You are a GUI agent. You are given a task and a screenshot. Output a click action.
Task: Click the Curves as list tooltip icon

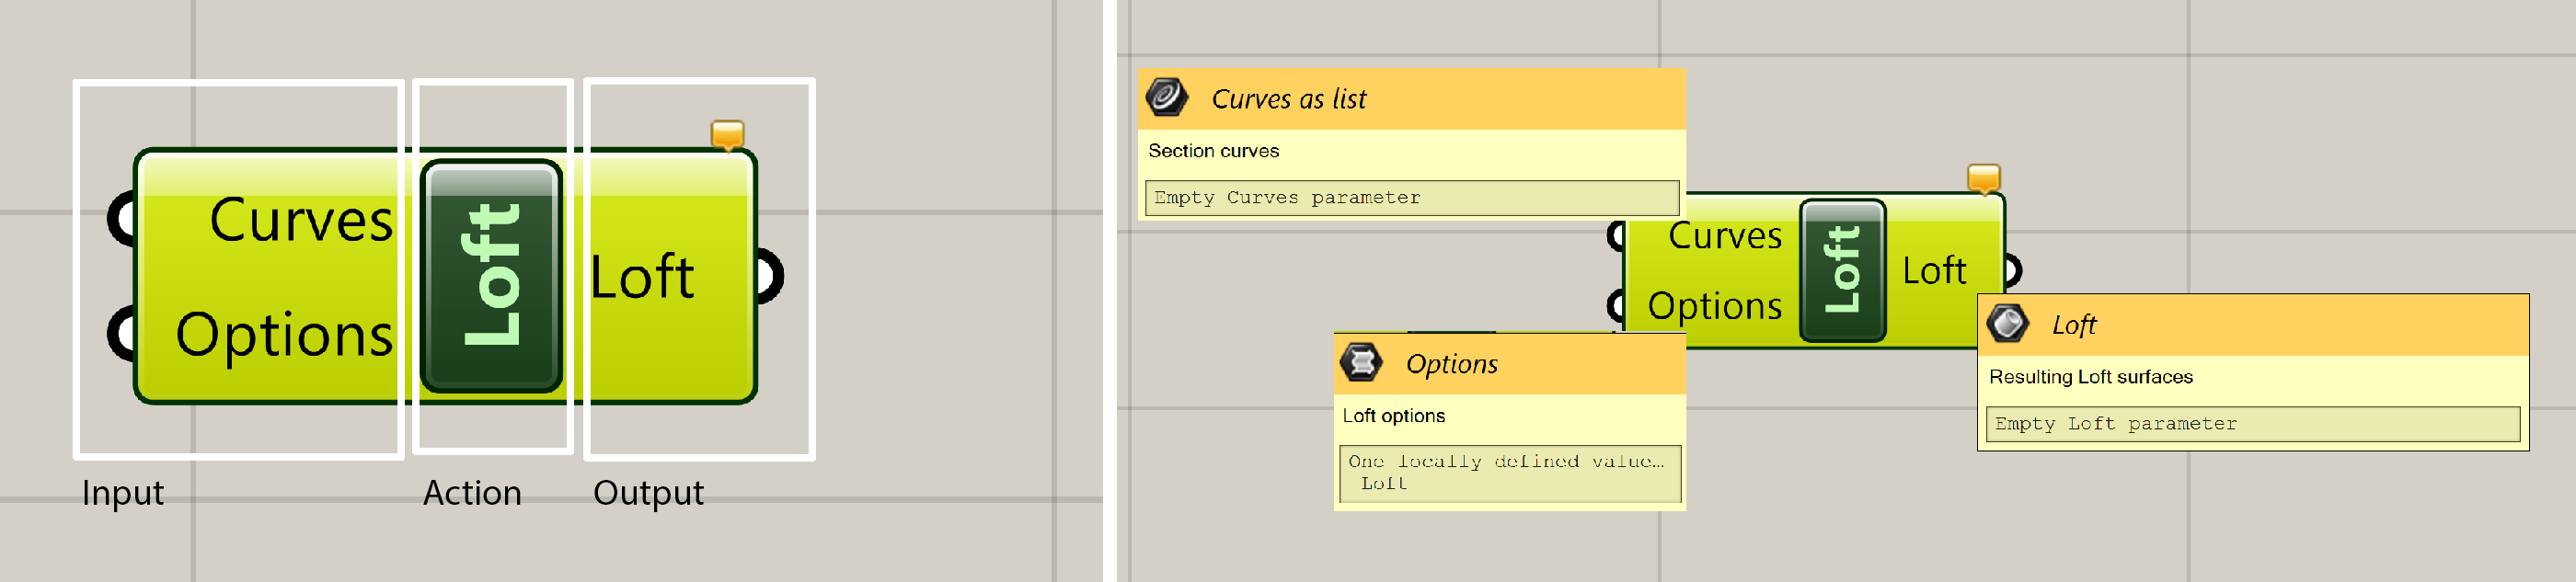(1166, 98)
